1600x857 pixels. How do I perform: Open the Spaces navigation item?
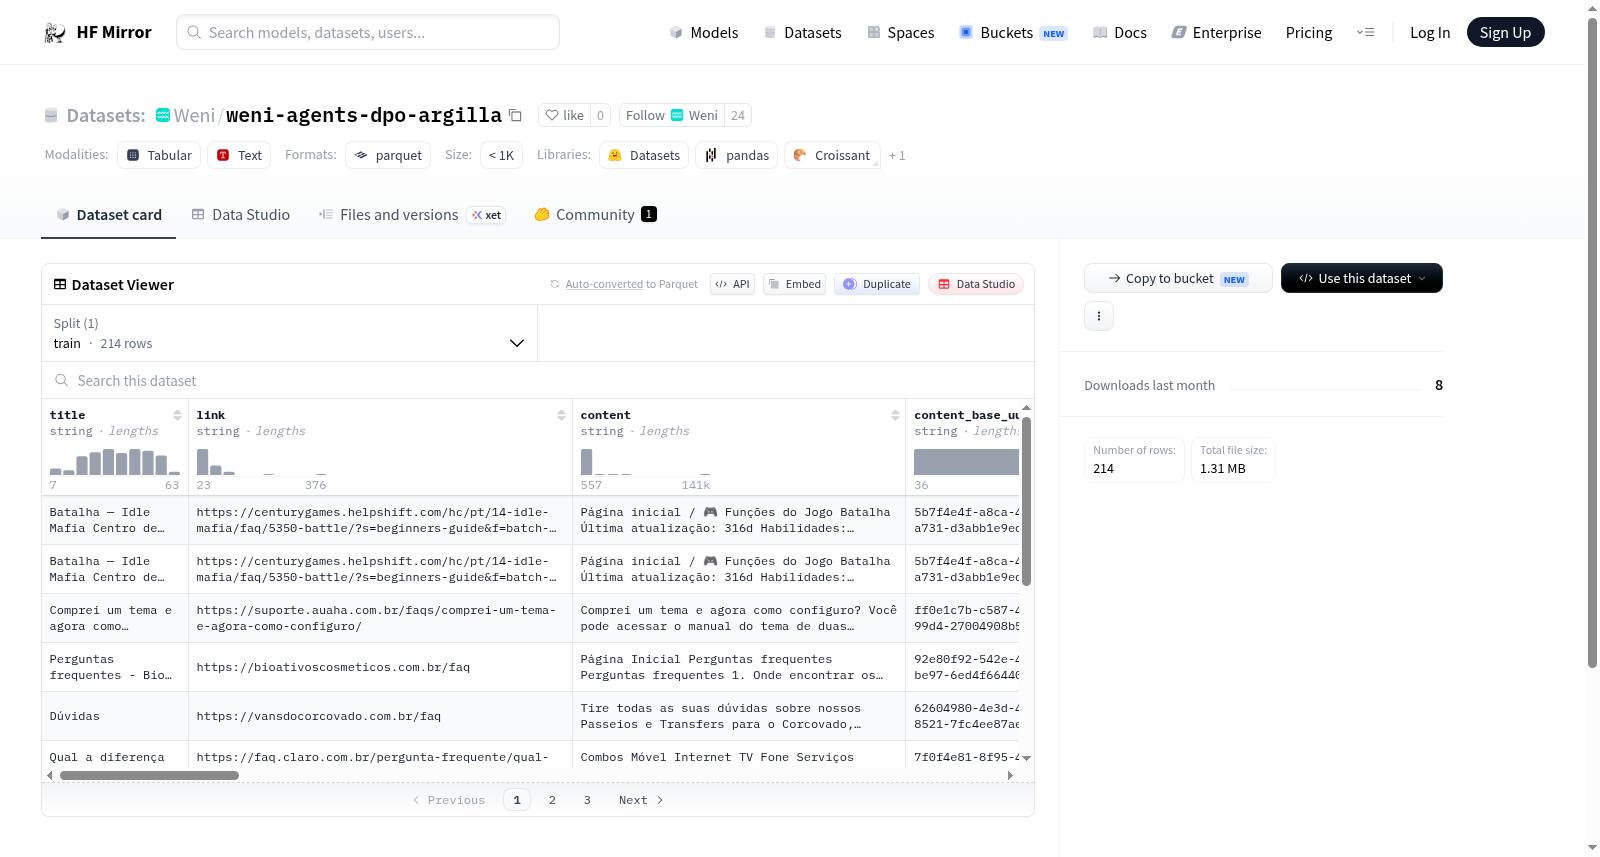click(901, 32)
